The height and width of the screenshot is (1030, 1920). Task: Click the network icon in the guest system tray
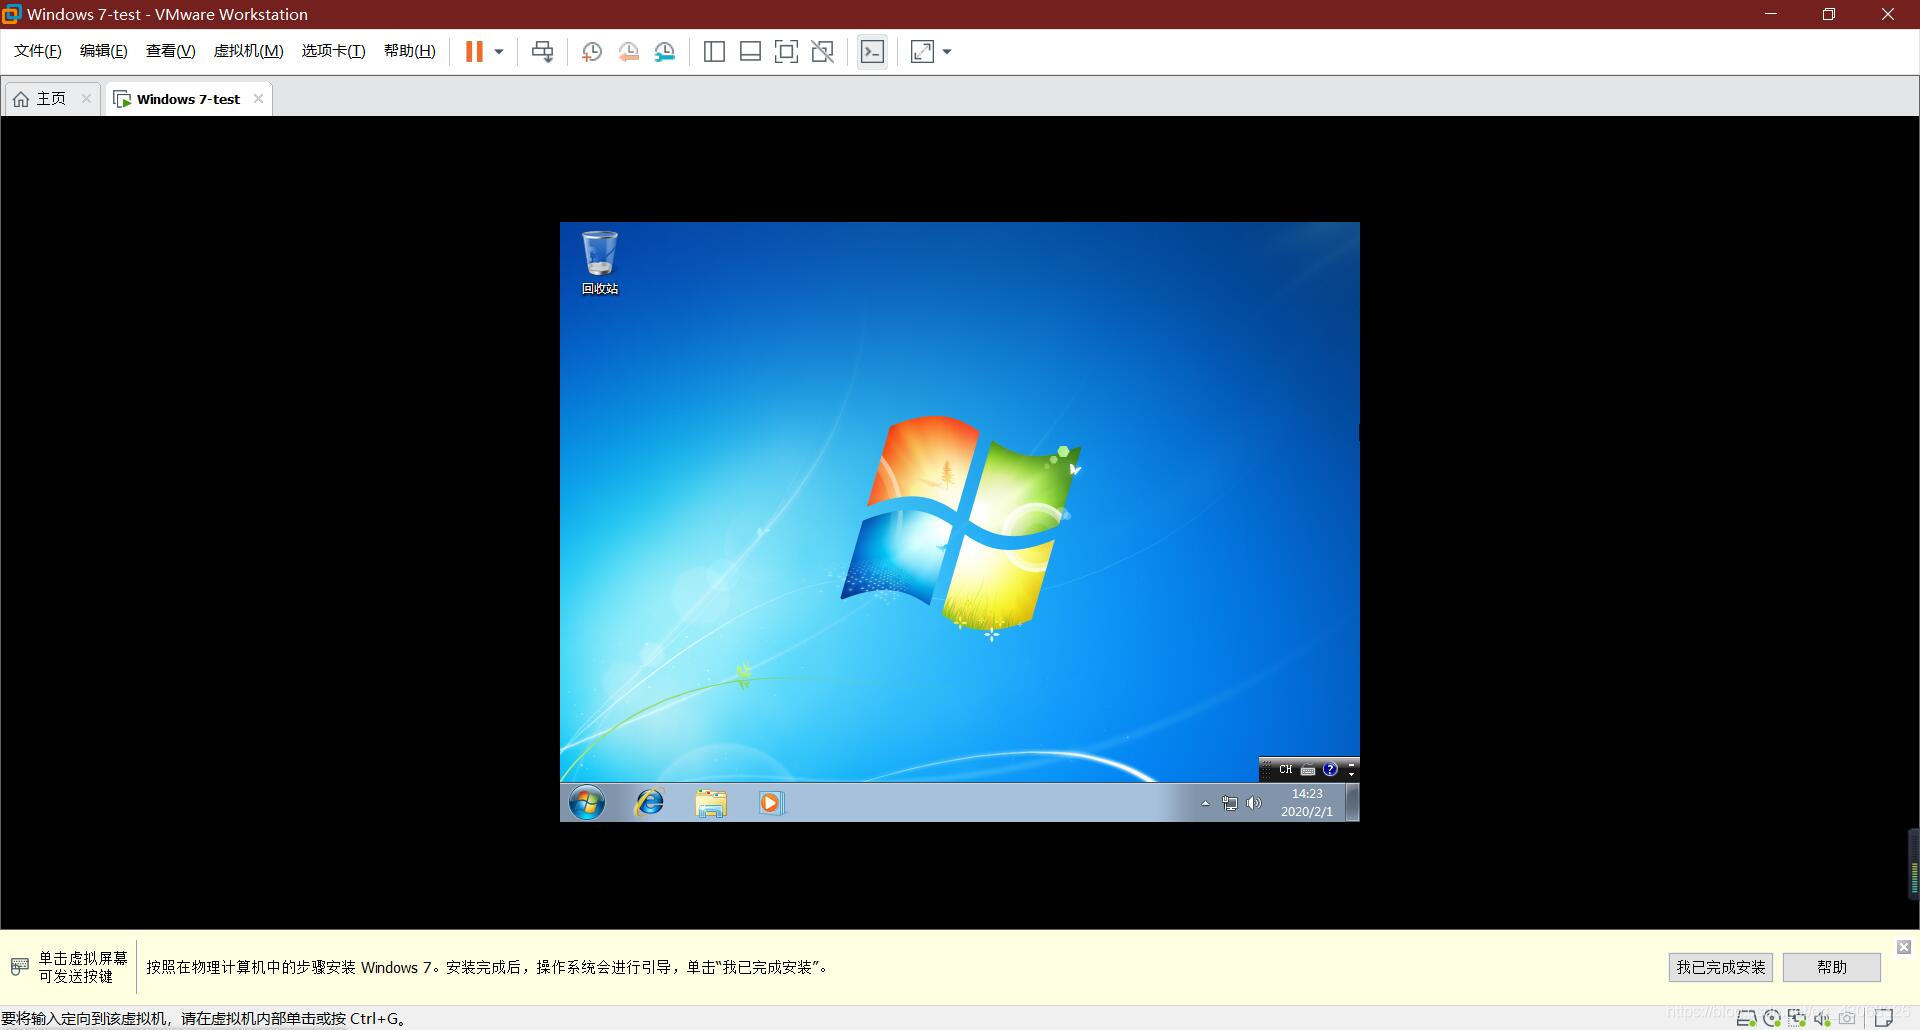pyautogui.click(x=1229, y=803)
